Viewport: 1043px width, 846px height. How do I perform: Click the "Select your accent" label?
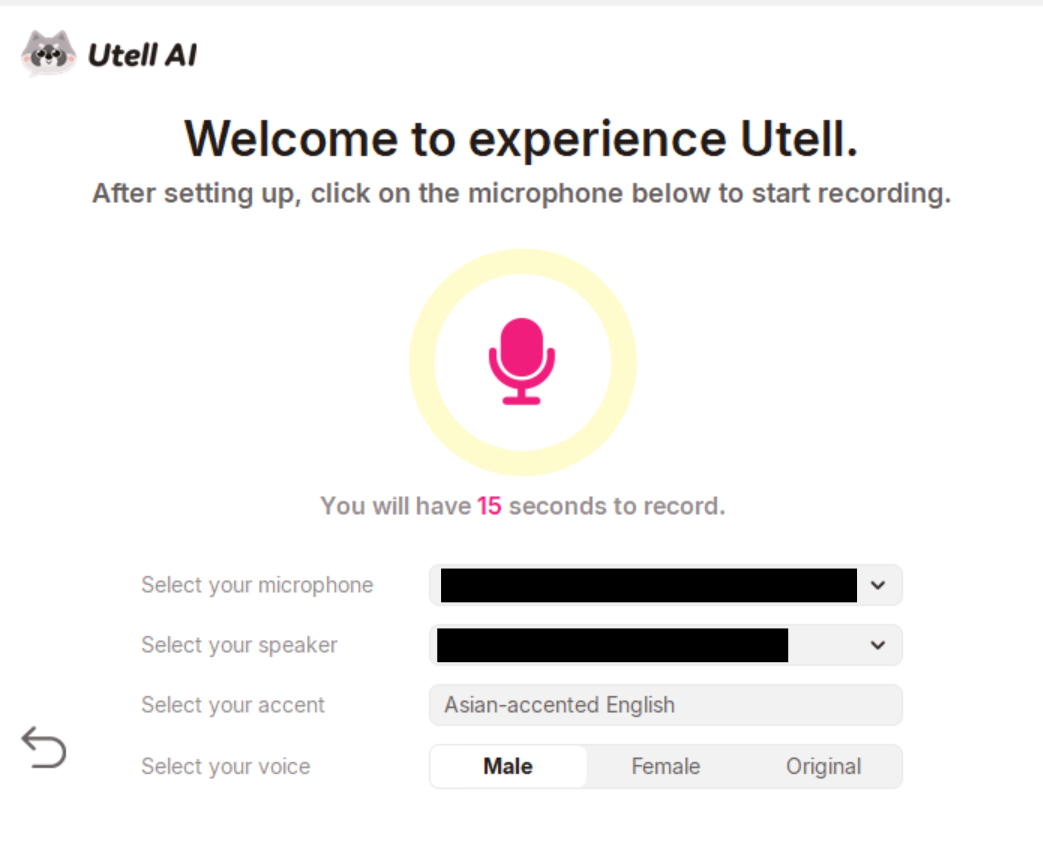pos(233,705)
